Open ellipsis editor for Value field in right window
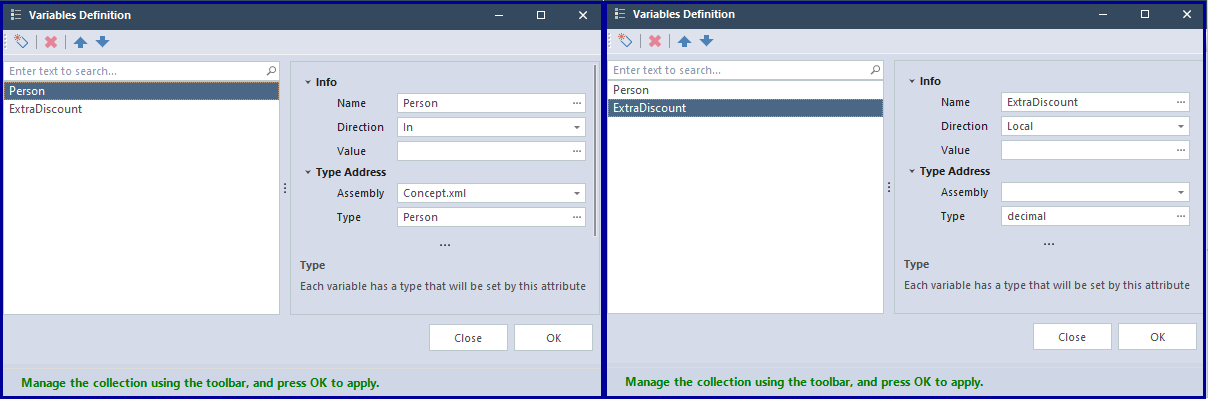 pos(1181,150)
